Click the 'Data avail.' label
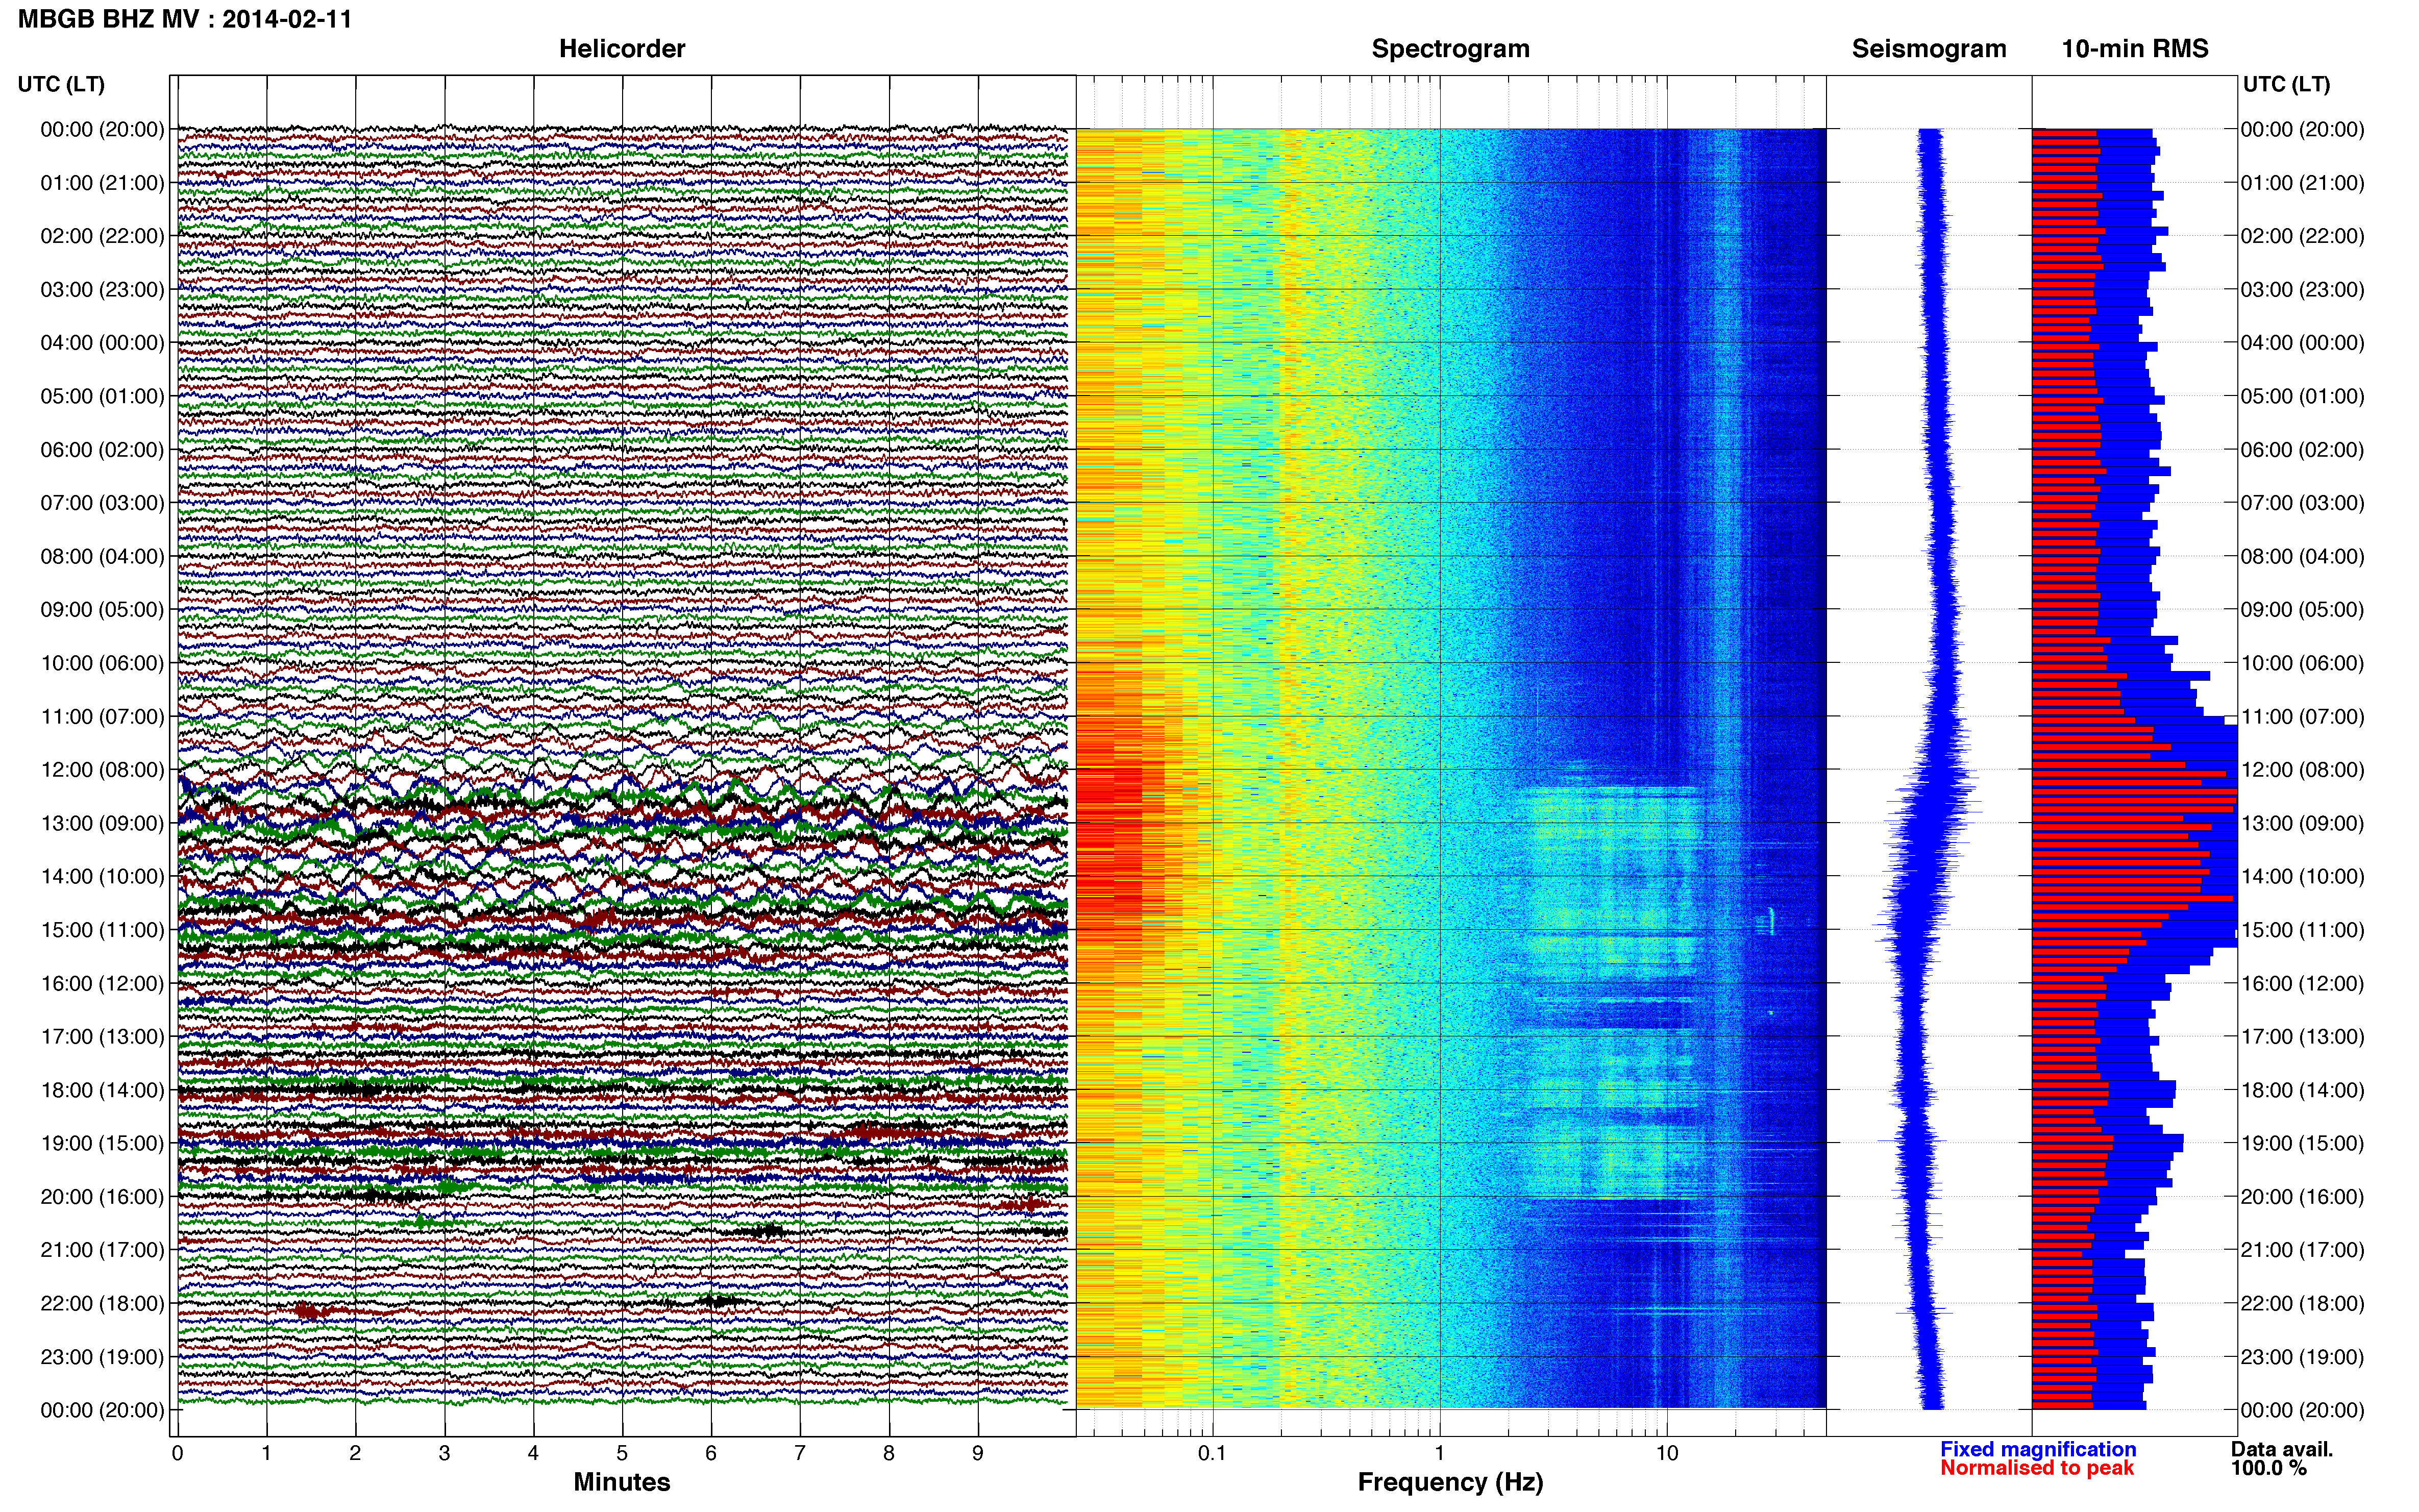Image resolution: width=2419 pixels, height=1512 pixels. click(x=2282, y=1449)
